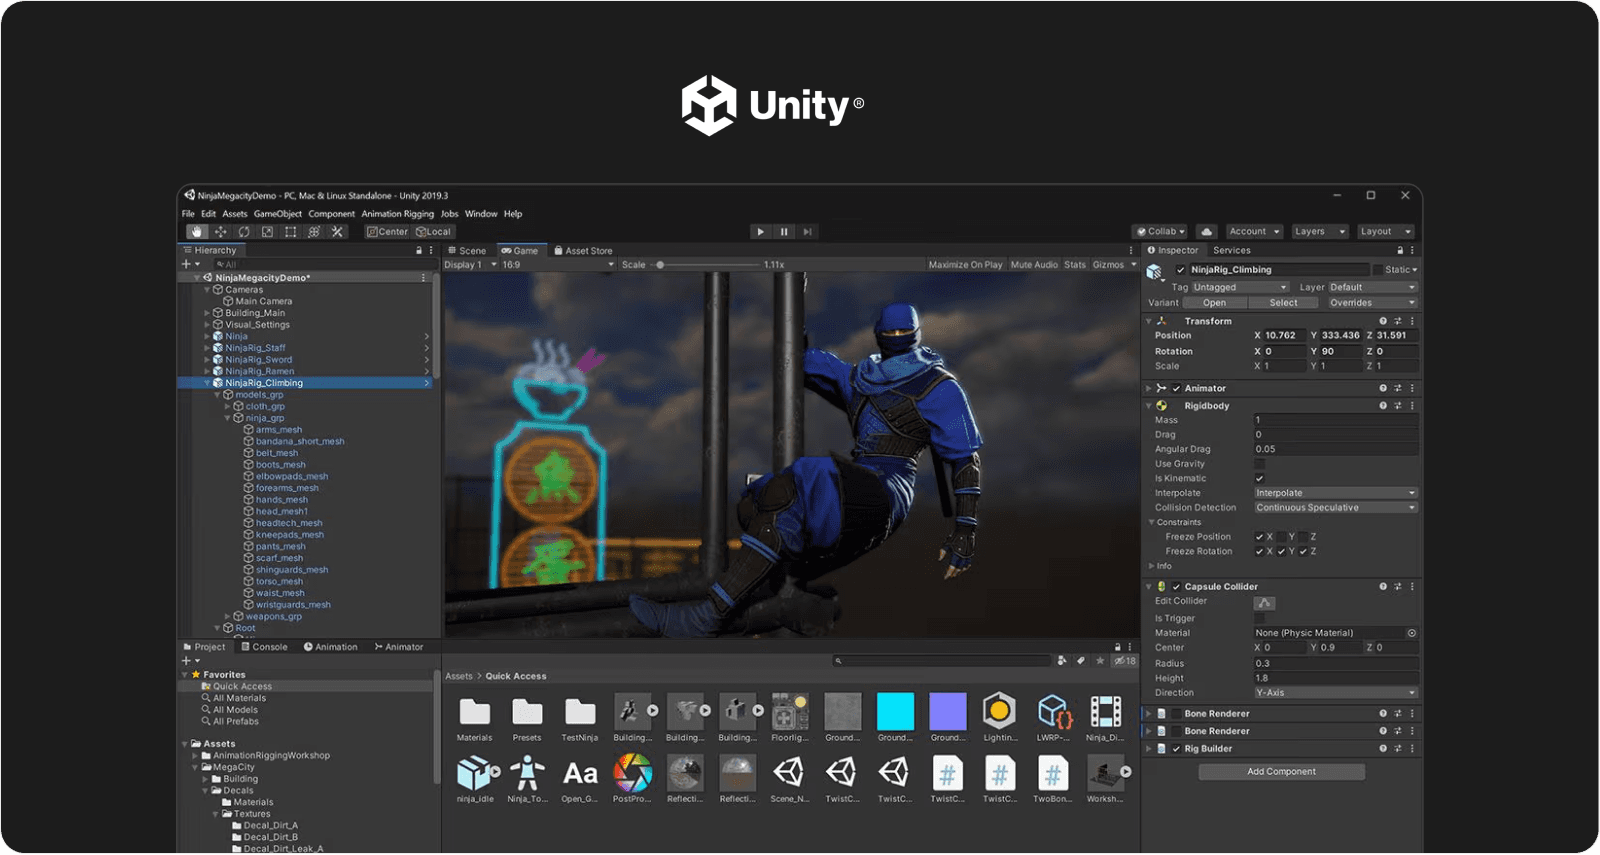Open the Layer Default dropdown
The width and height of the screenshot is (1600, 855).
(x=1372, y=288)
